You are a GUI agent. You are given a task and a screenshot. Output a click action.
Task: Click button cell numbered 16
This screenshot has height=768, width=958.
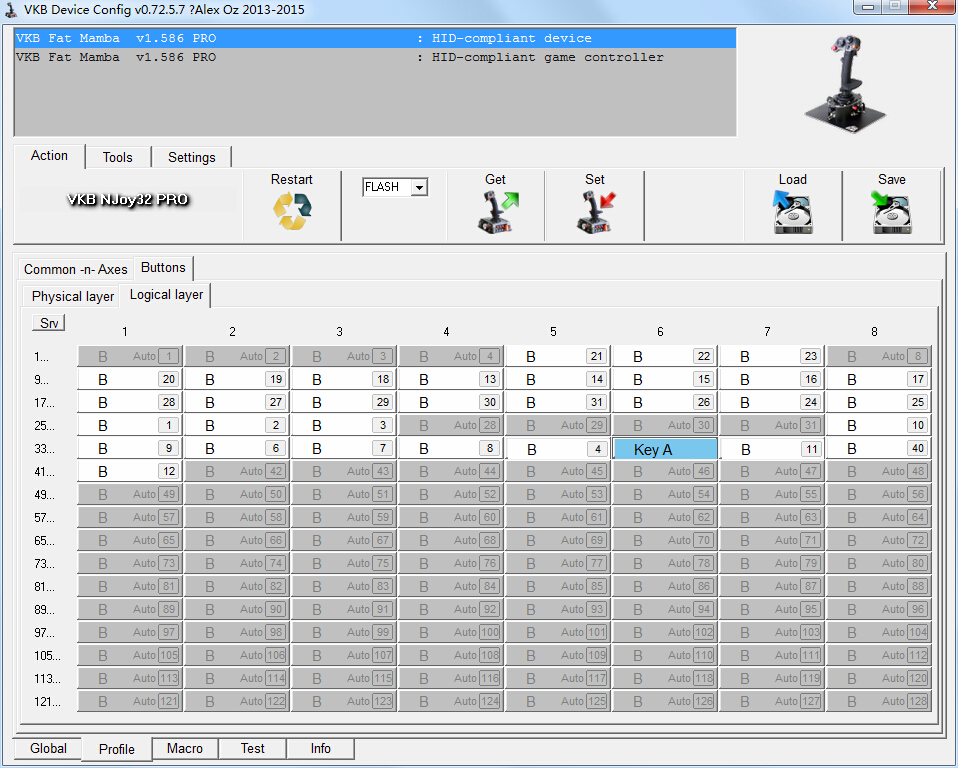point(772,379)
